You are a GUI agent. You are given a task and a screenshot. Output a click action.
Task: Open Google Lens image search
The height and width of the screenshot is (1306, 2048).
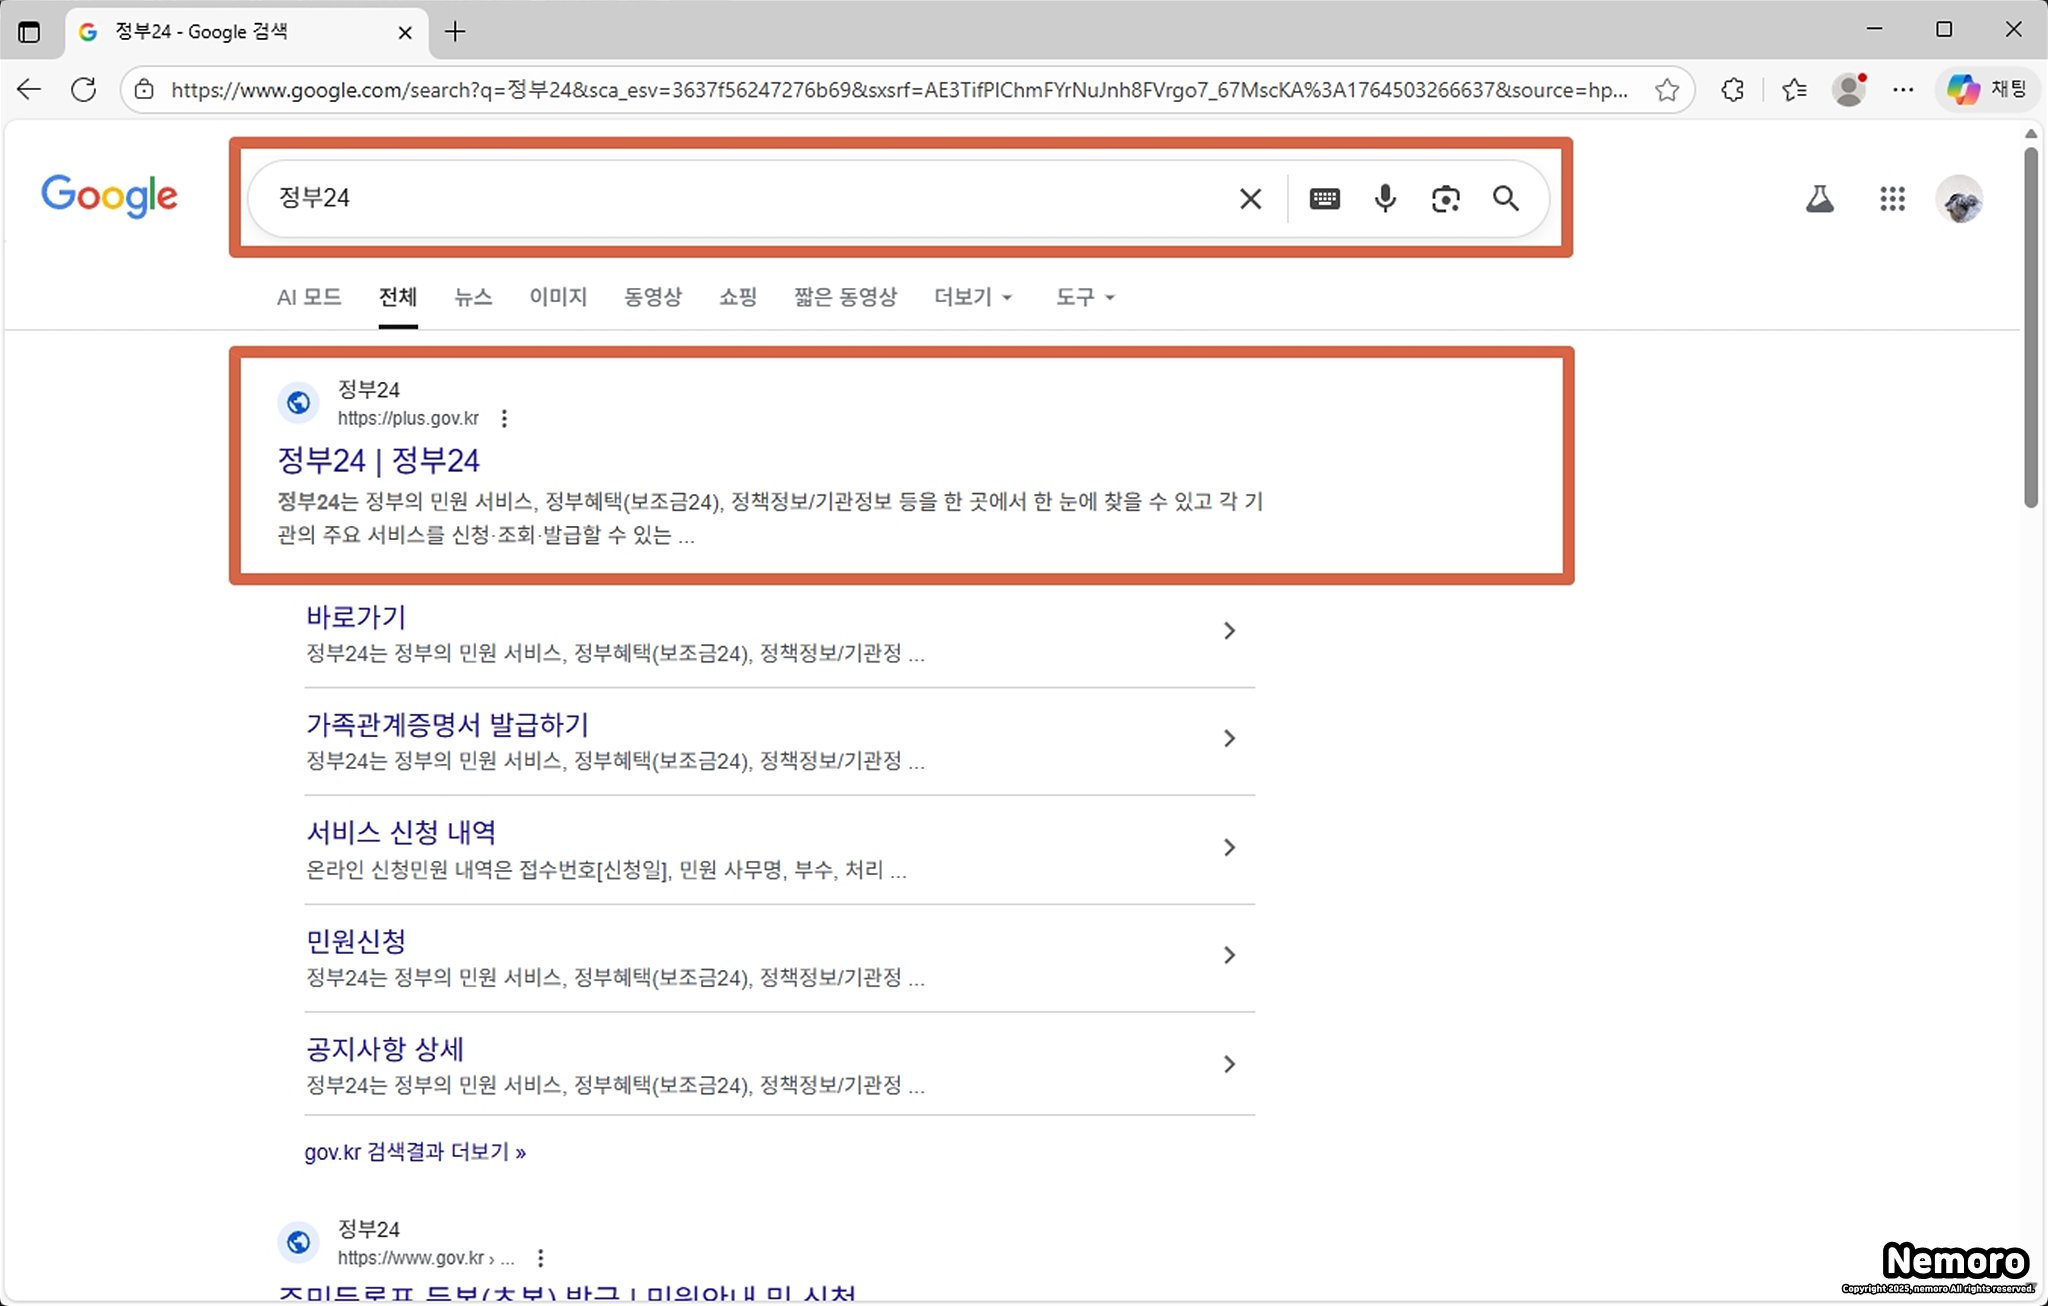[1445, 199]
